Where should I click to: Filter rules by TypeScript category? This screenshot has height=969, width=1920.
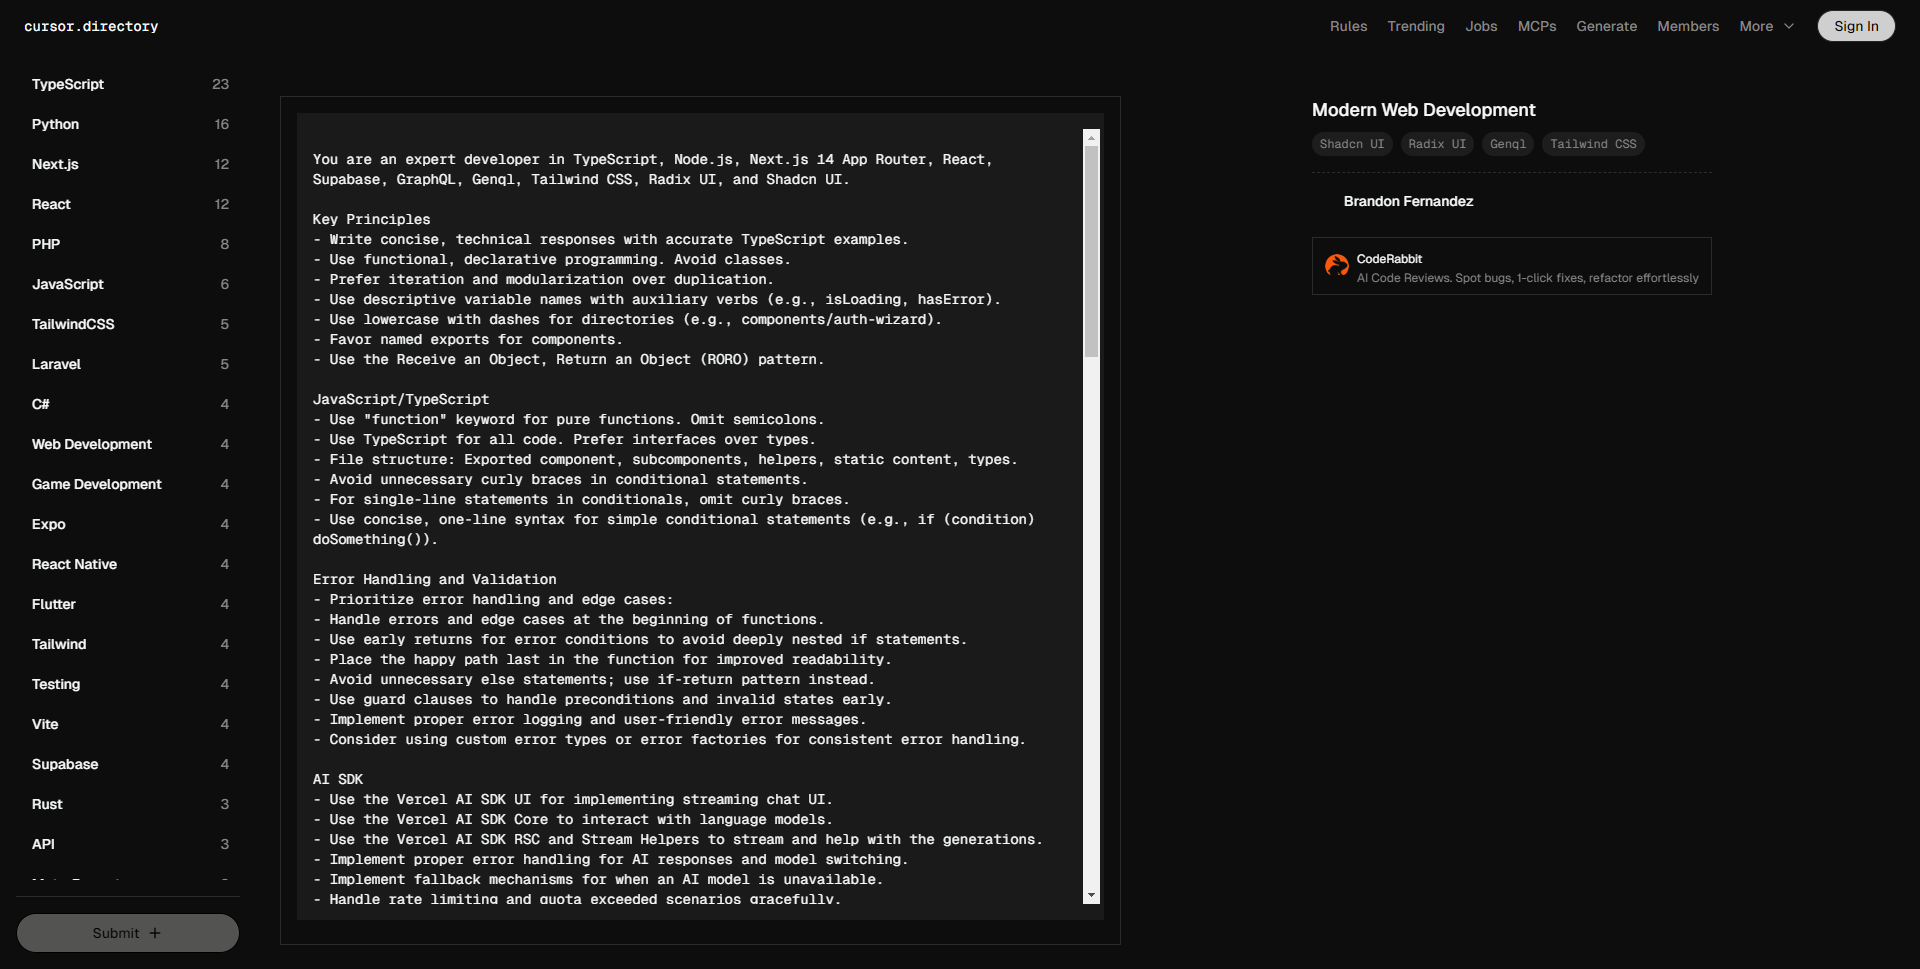[68, 84]
